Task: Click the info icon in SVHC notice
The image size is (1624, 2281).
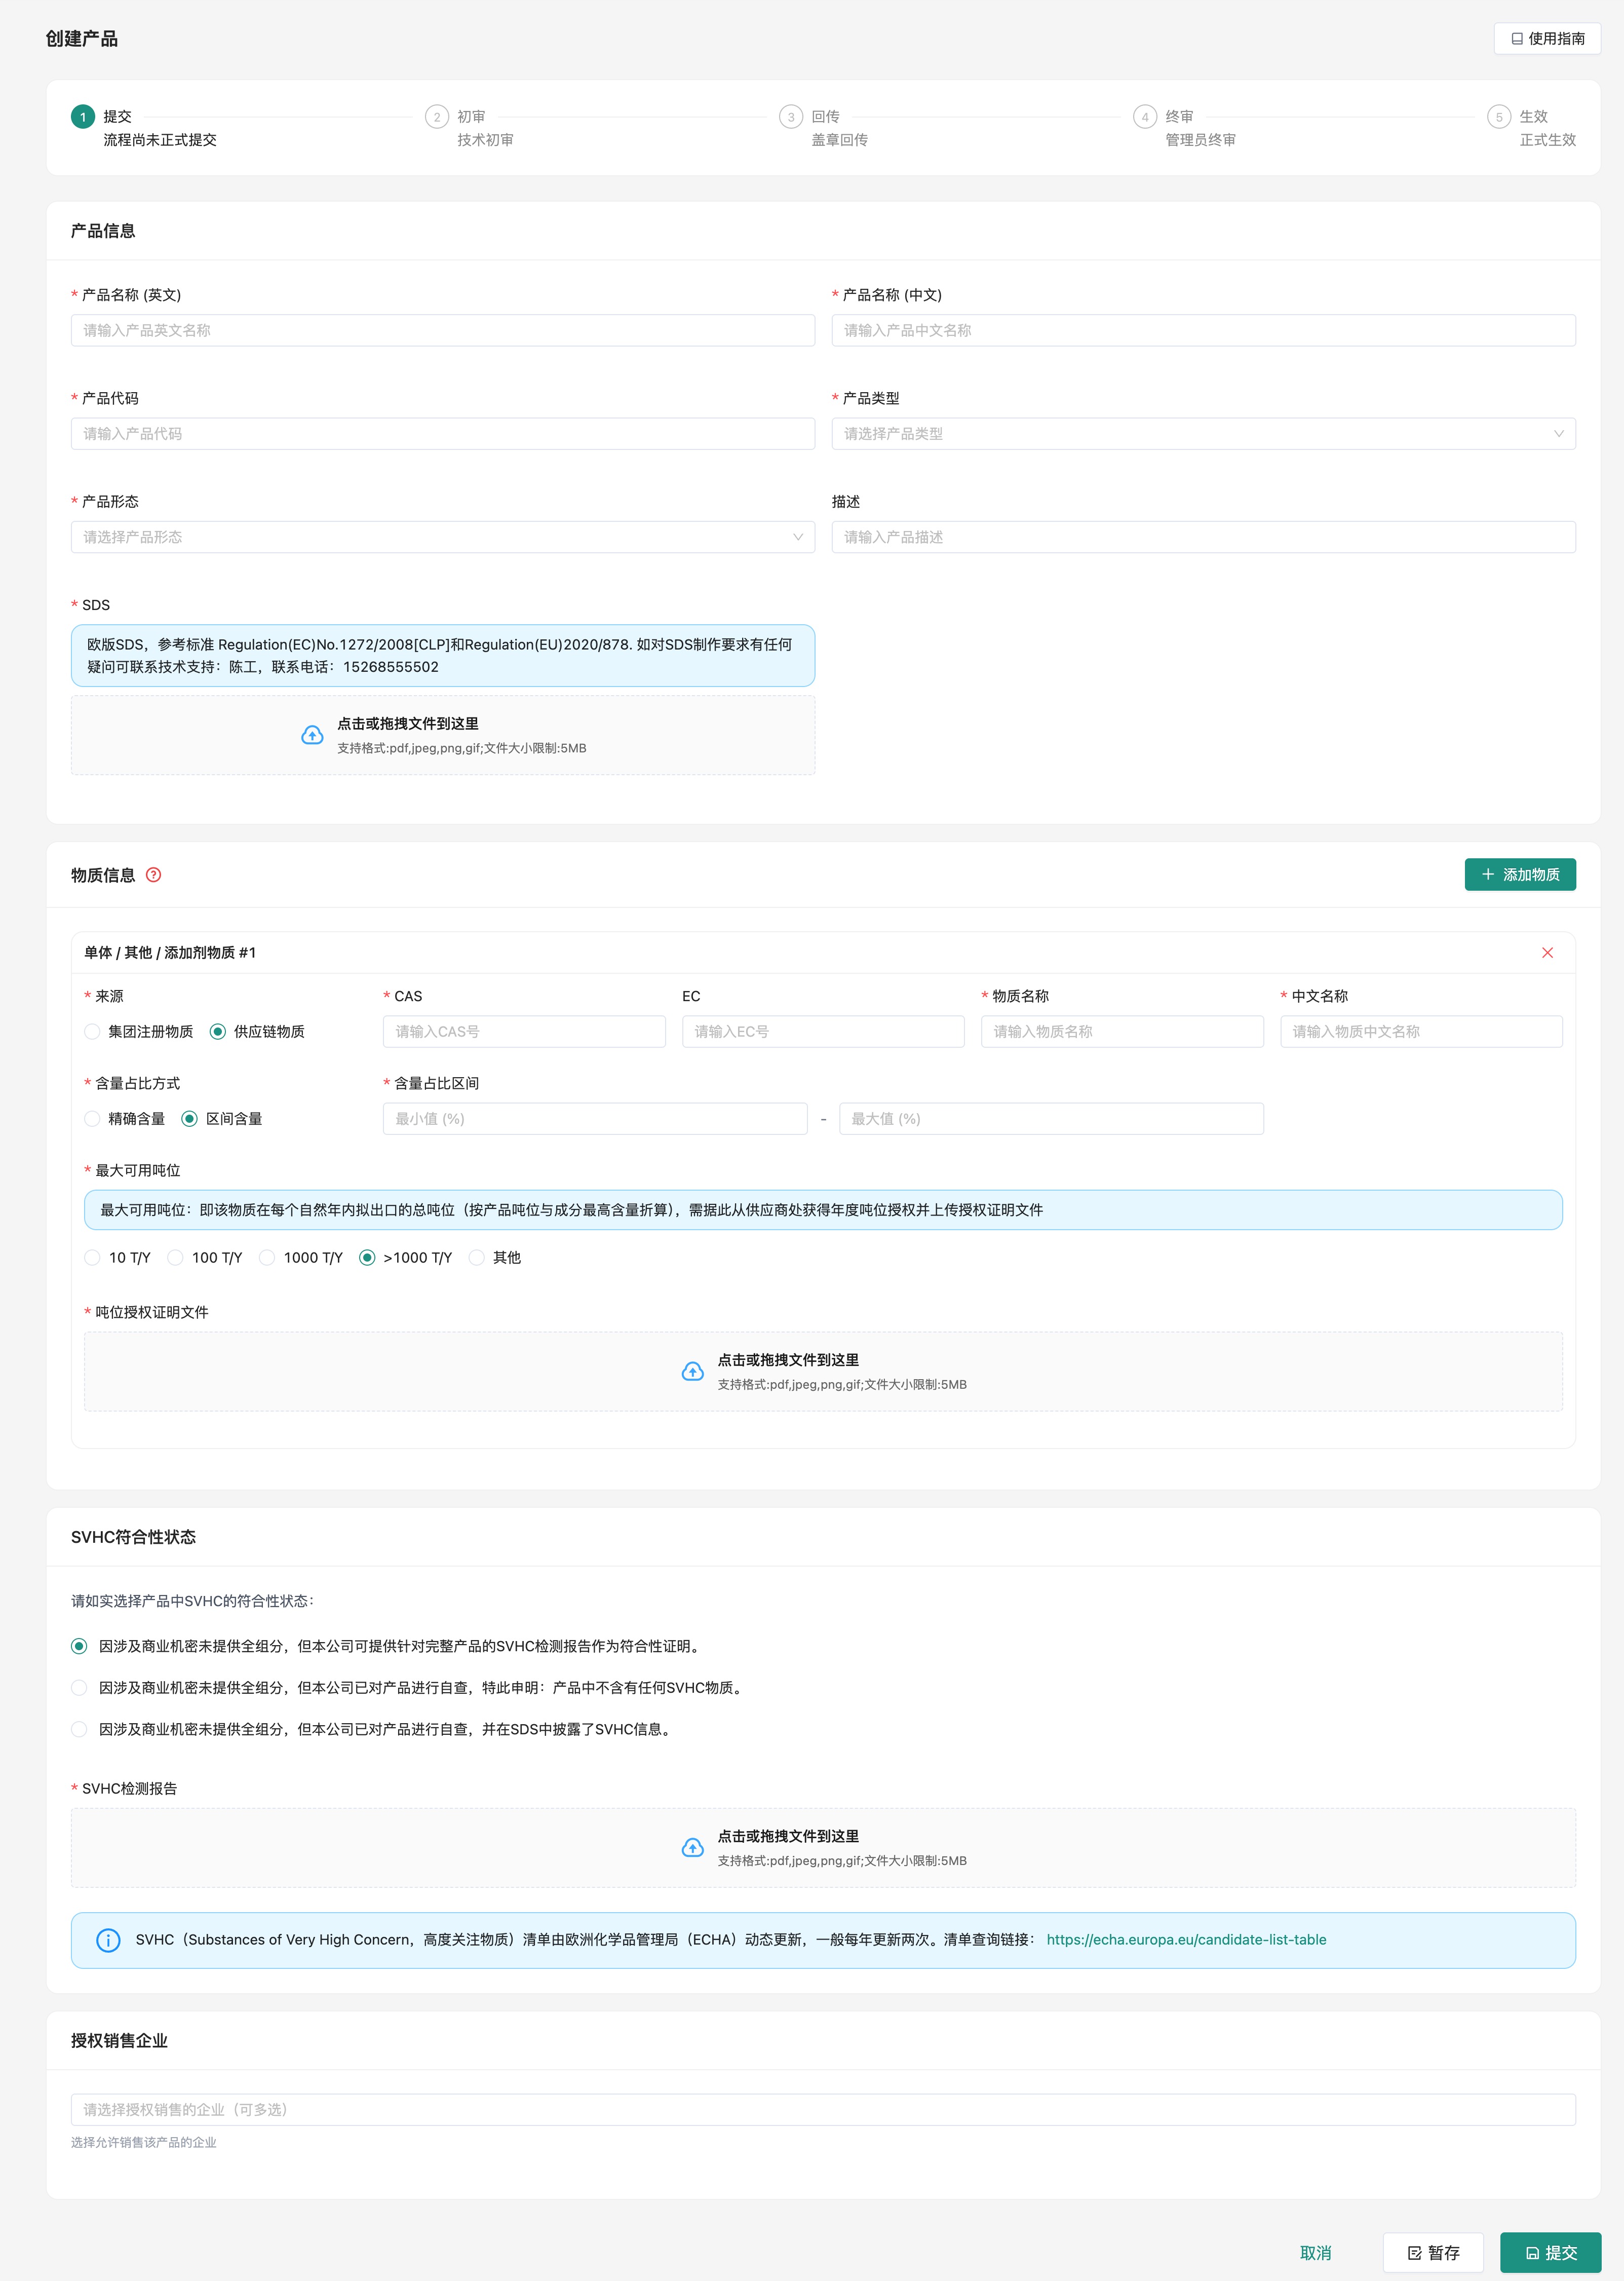Action: (x=108, y=1940)
